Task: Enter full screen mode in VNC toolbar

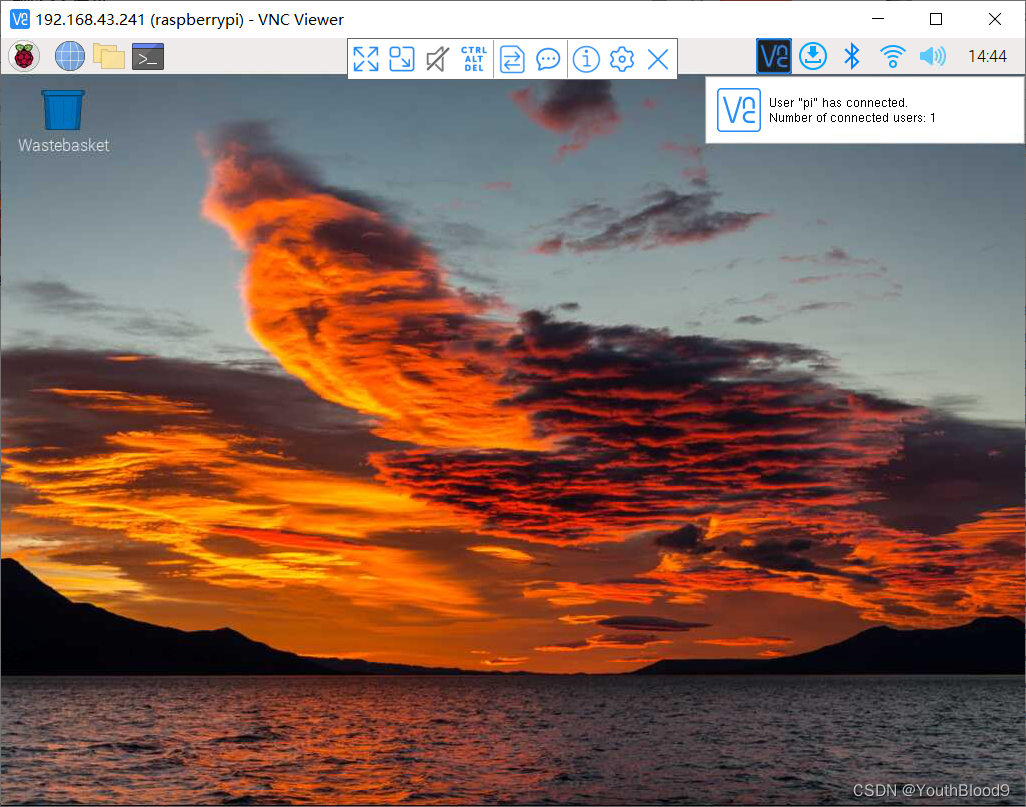Action: (x=366, y=59)
